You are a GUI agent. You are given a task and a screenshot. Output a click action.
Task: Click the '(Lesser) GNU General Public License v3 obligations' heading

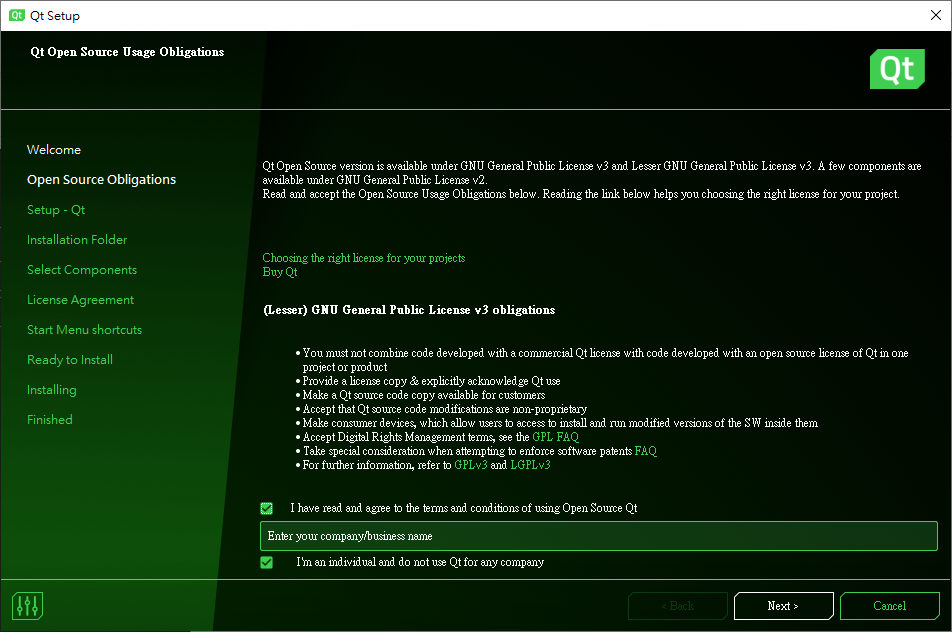pos(409,310)
